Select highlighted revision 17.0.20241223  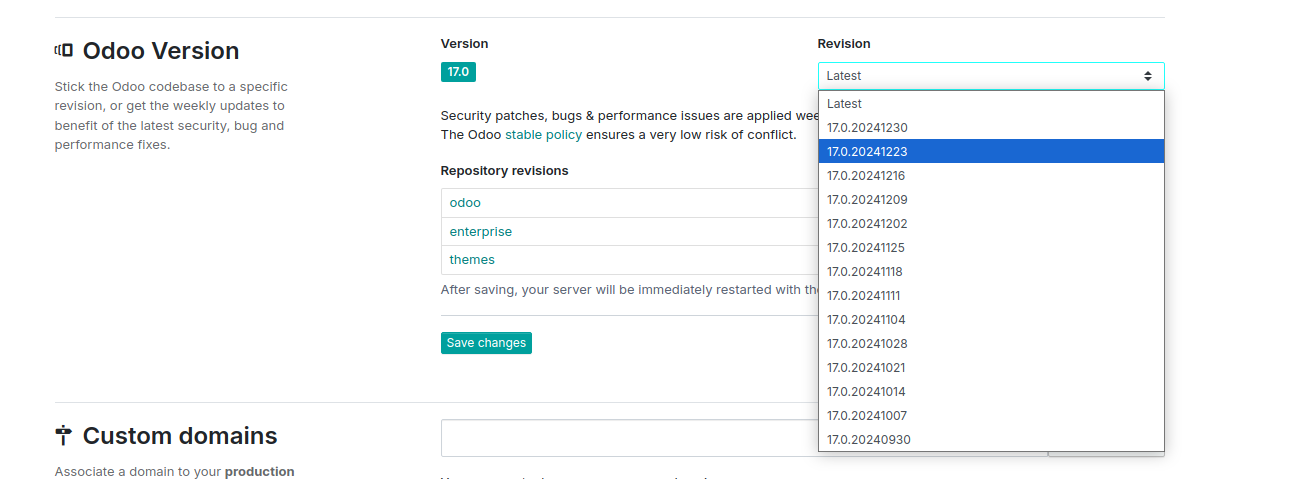pyautogui.click(x=866, y=152)
